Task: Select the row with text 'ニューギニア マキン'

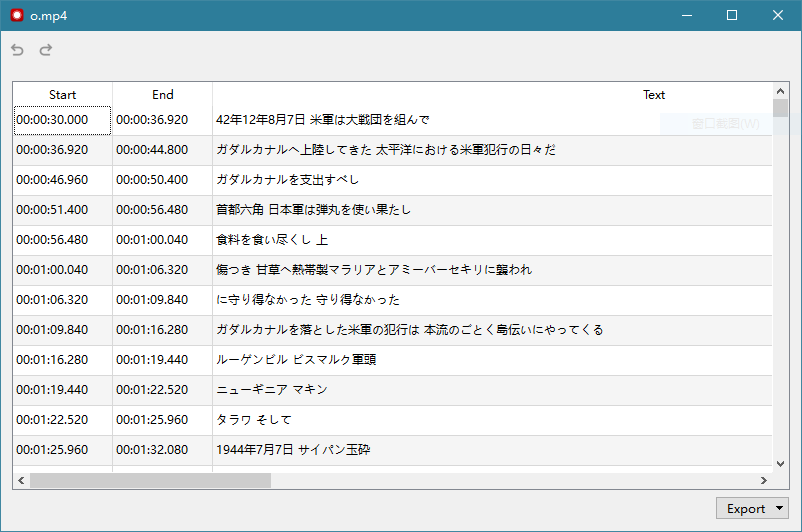Action: click(271, 390)
